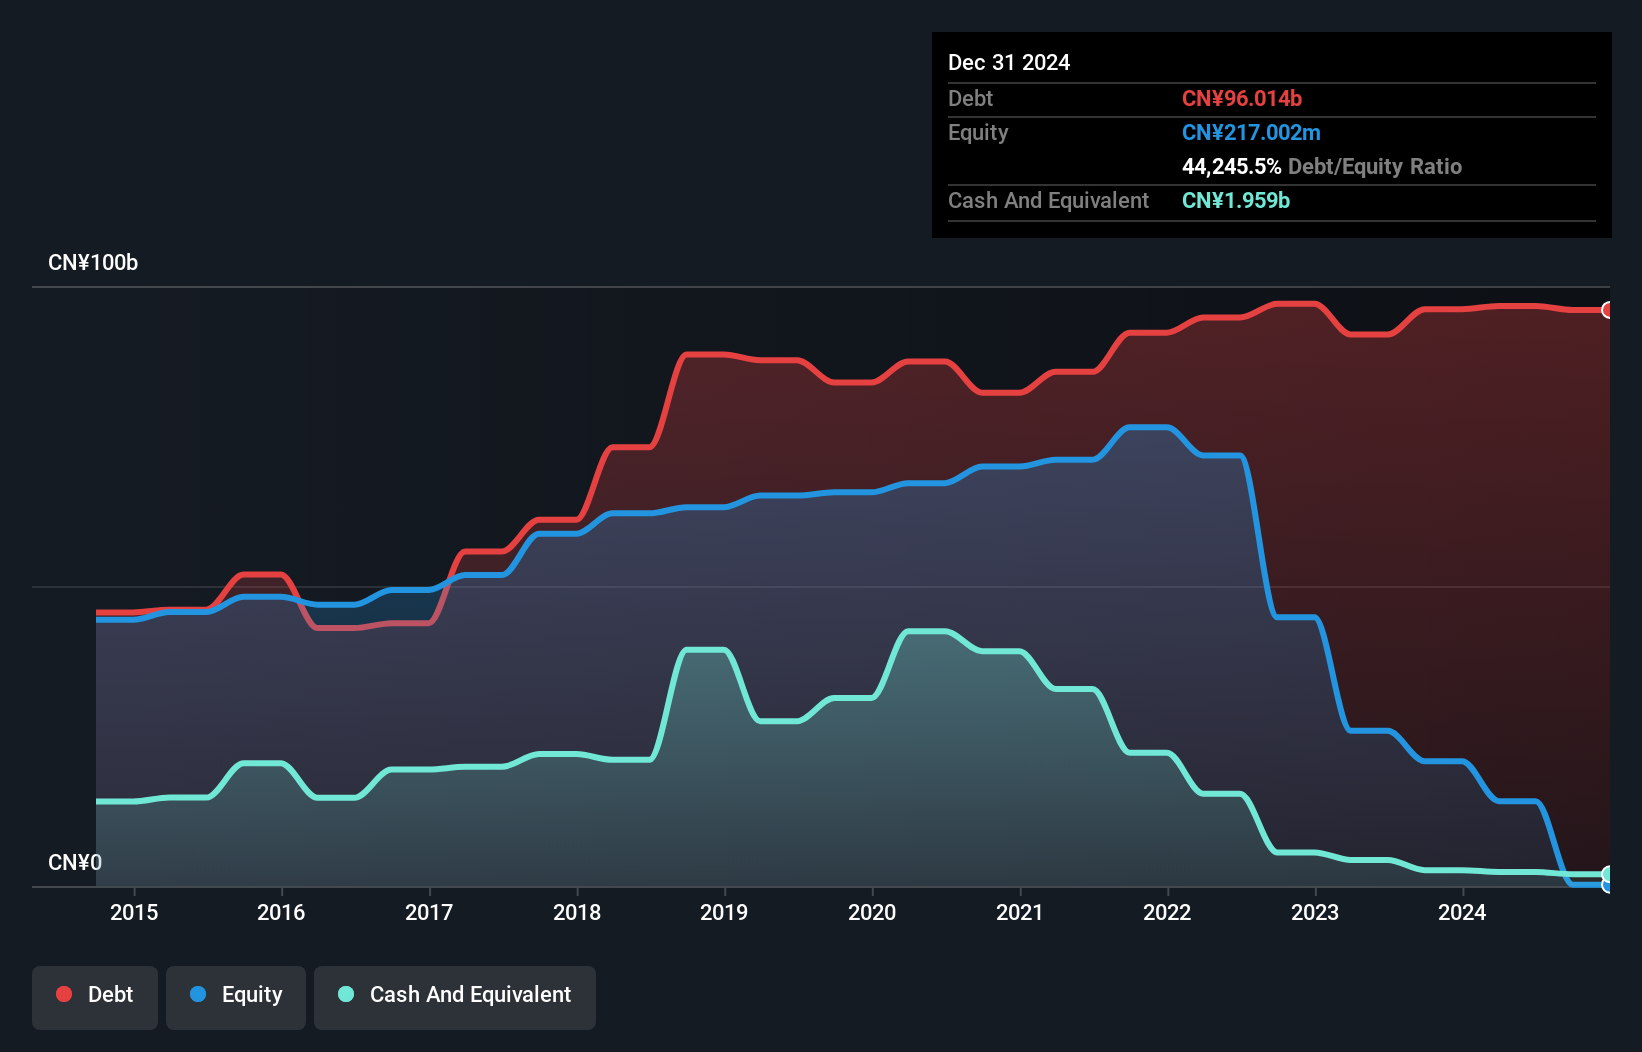
Task: Click the Dec 31 2024 tooltip date
Action: tap(1009, 62)
